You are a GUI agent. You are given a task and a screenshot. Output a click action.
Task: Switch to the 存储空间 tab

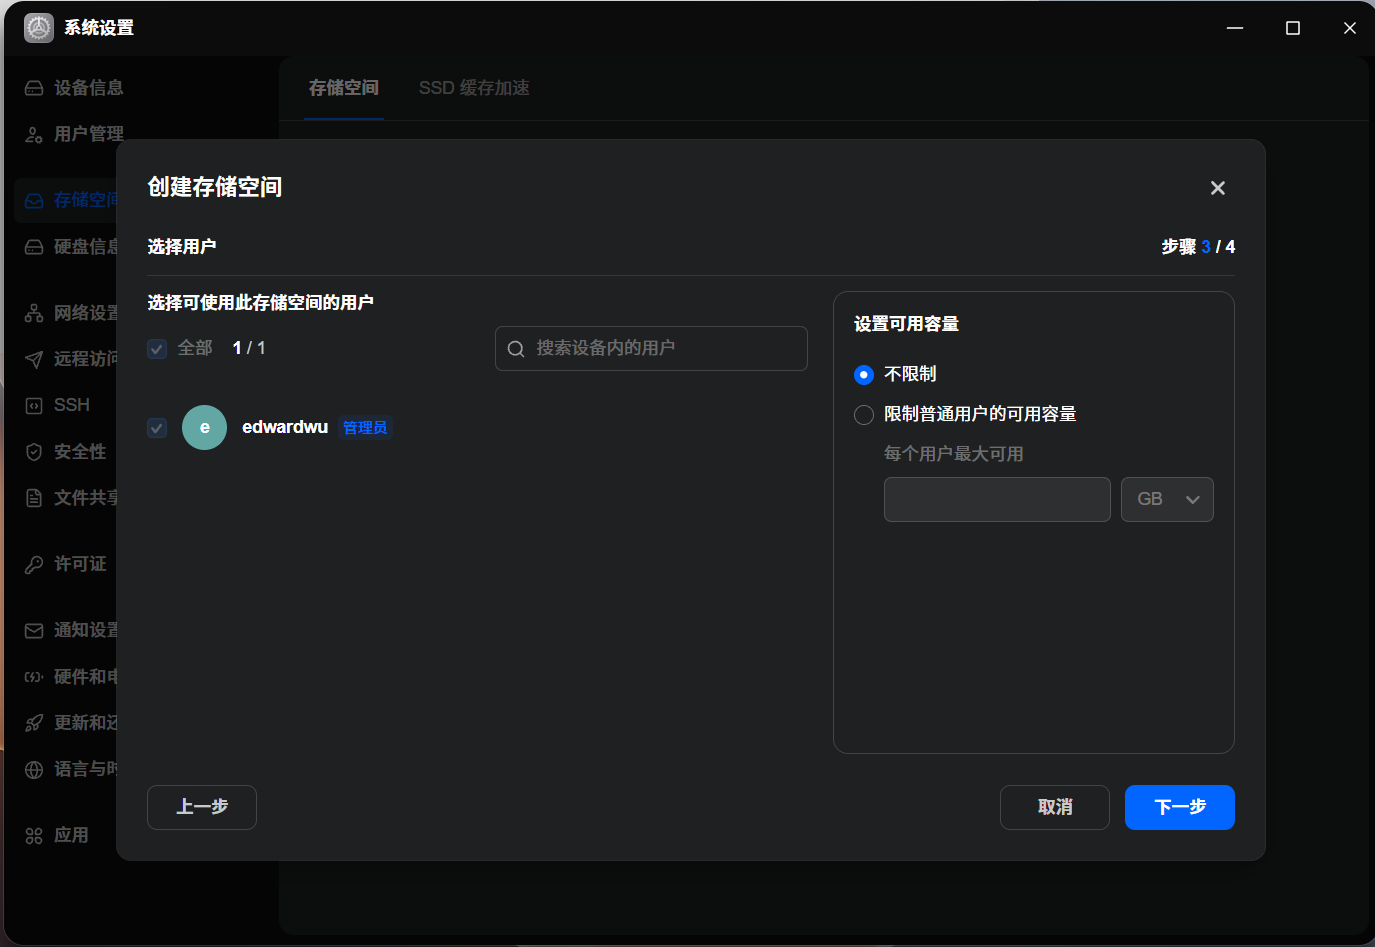pyautogui.click(x=344, y=88)
